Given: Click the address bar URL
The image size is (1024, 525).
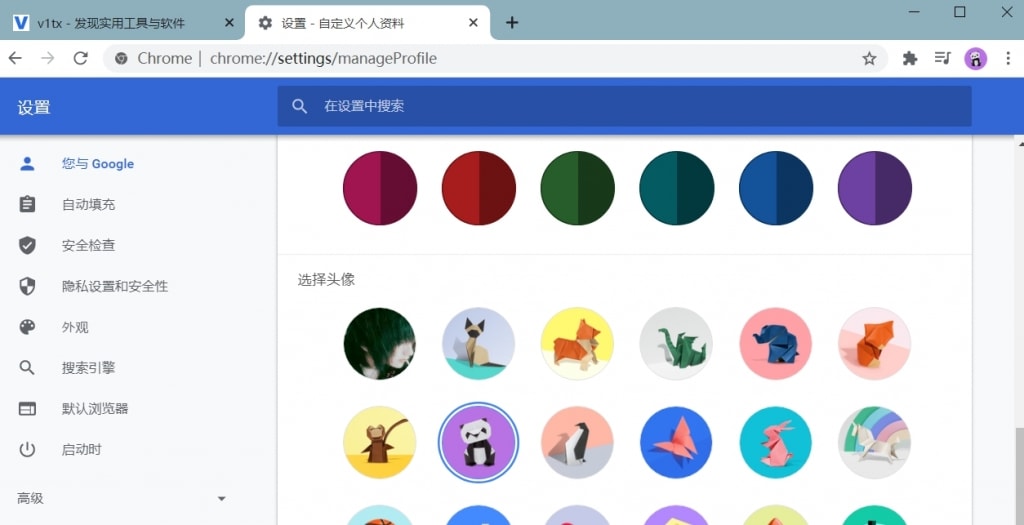Looking at the screenshot, I should click(x=323, y=59).
